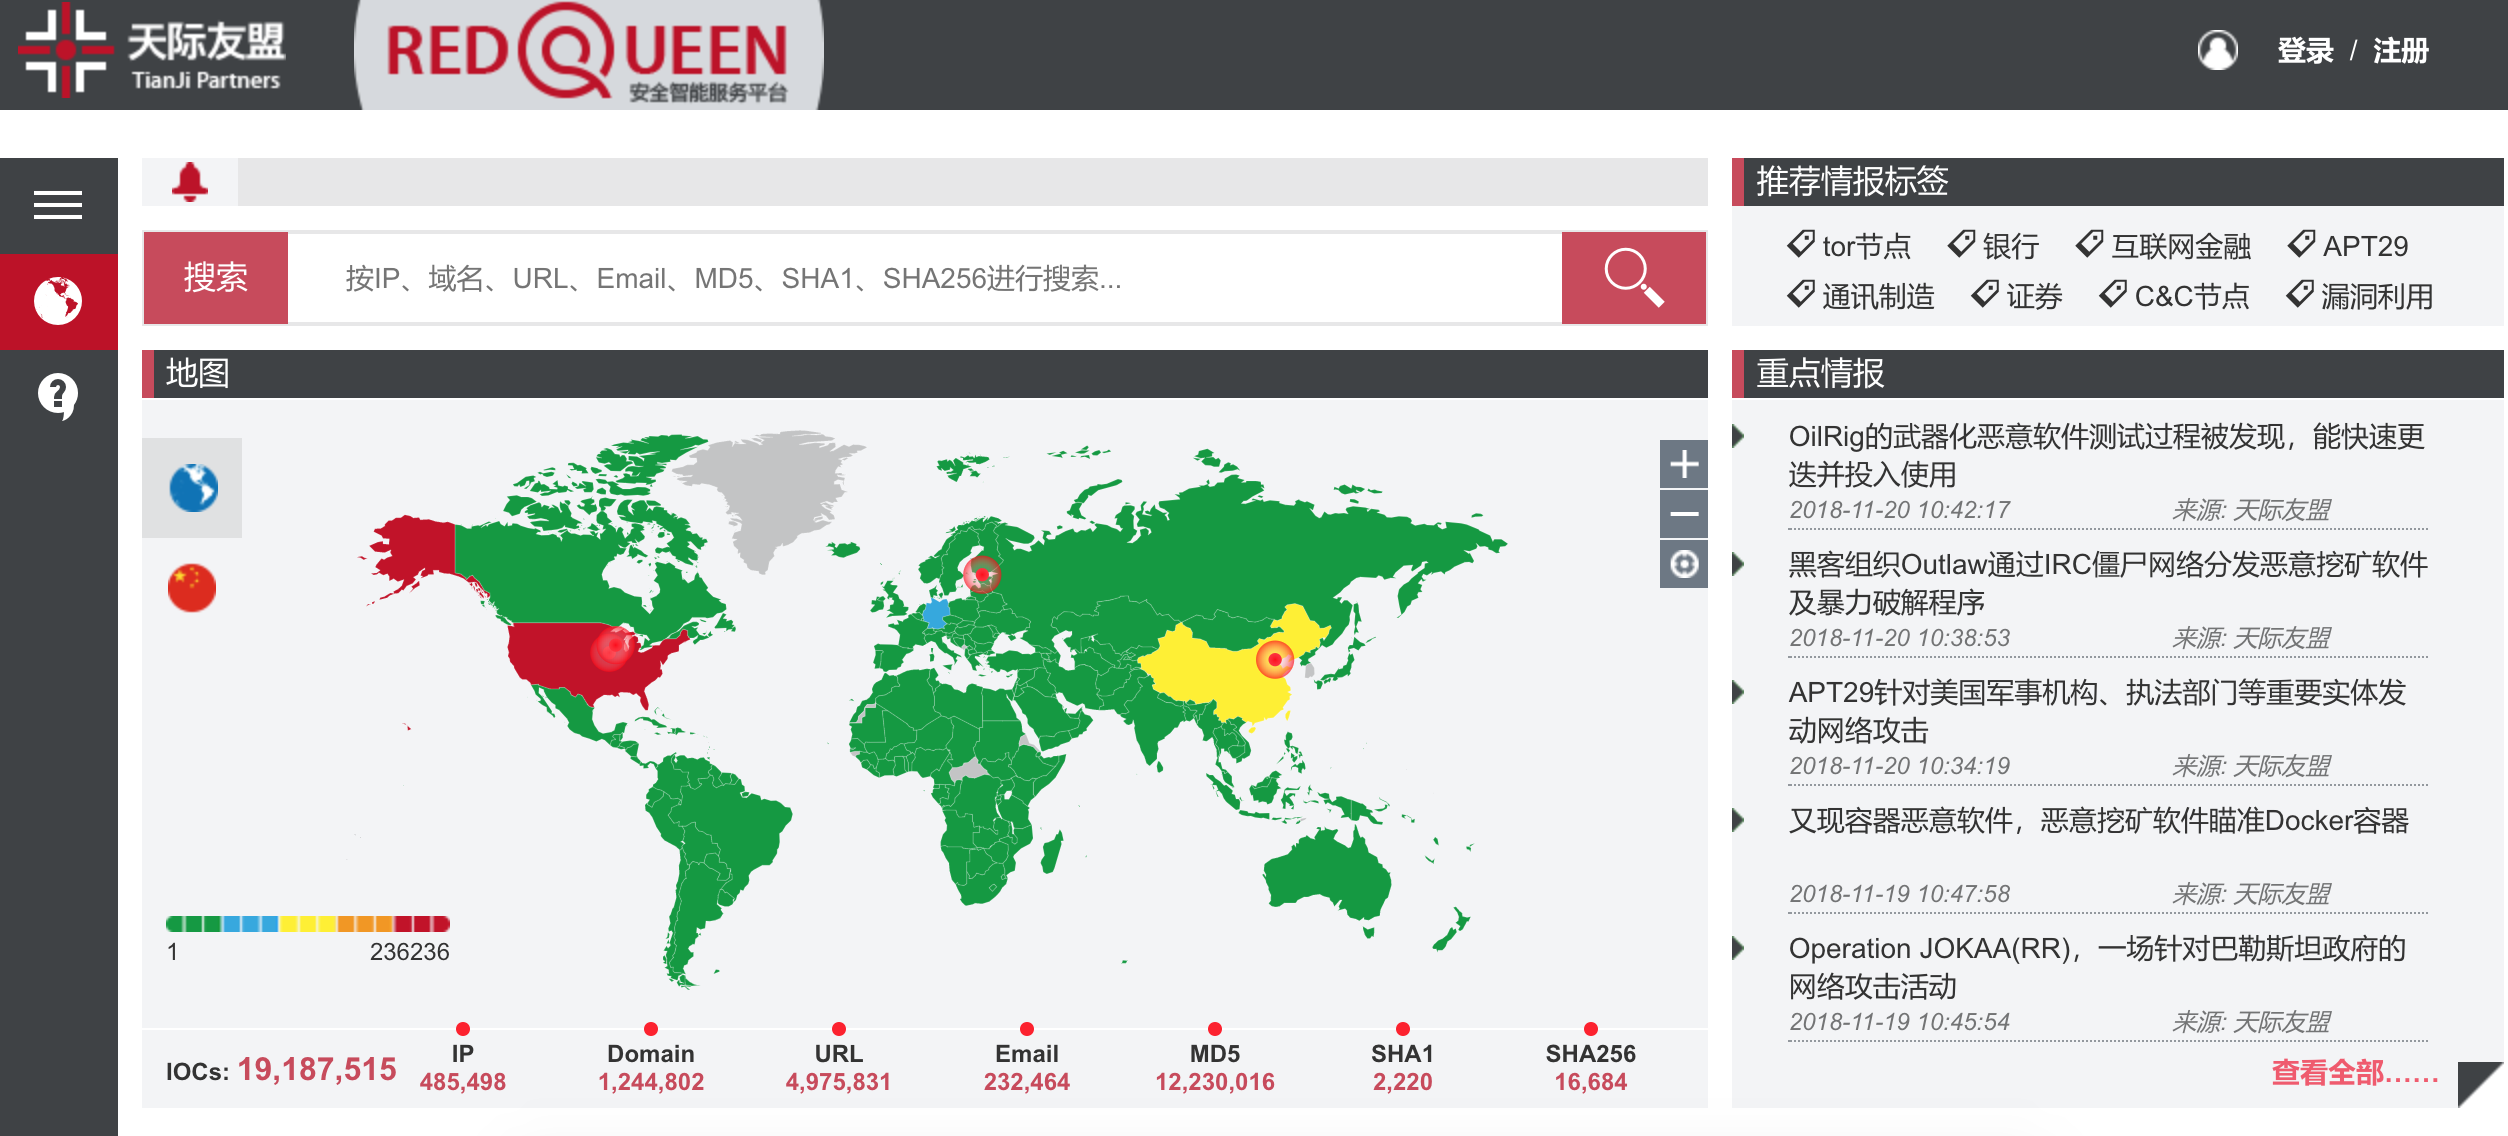Click the user avatar icon in the header

coord(2217,50)
